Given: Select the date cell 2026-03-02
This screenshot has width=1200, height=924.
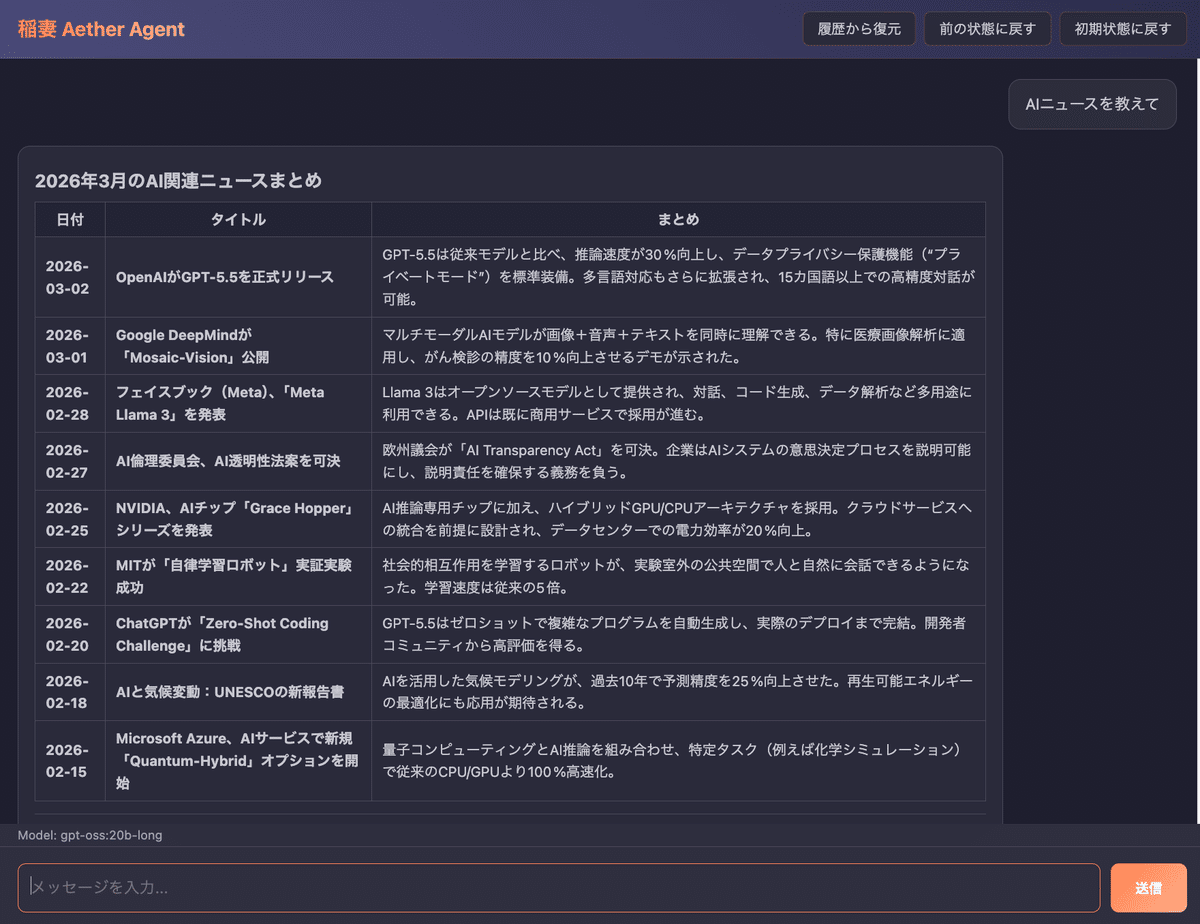Looking at the screenshot, I should (70, 277).
